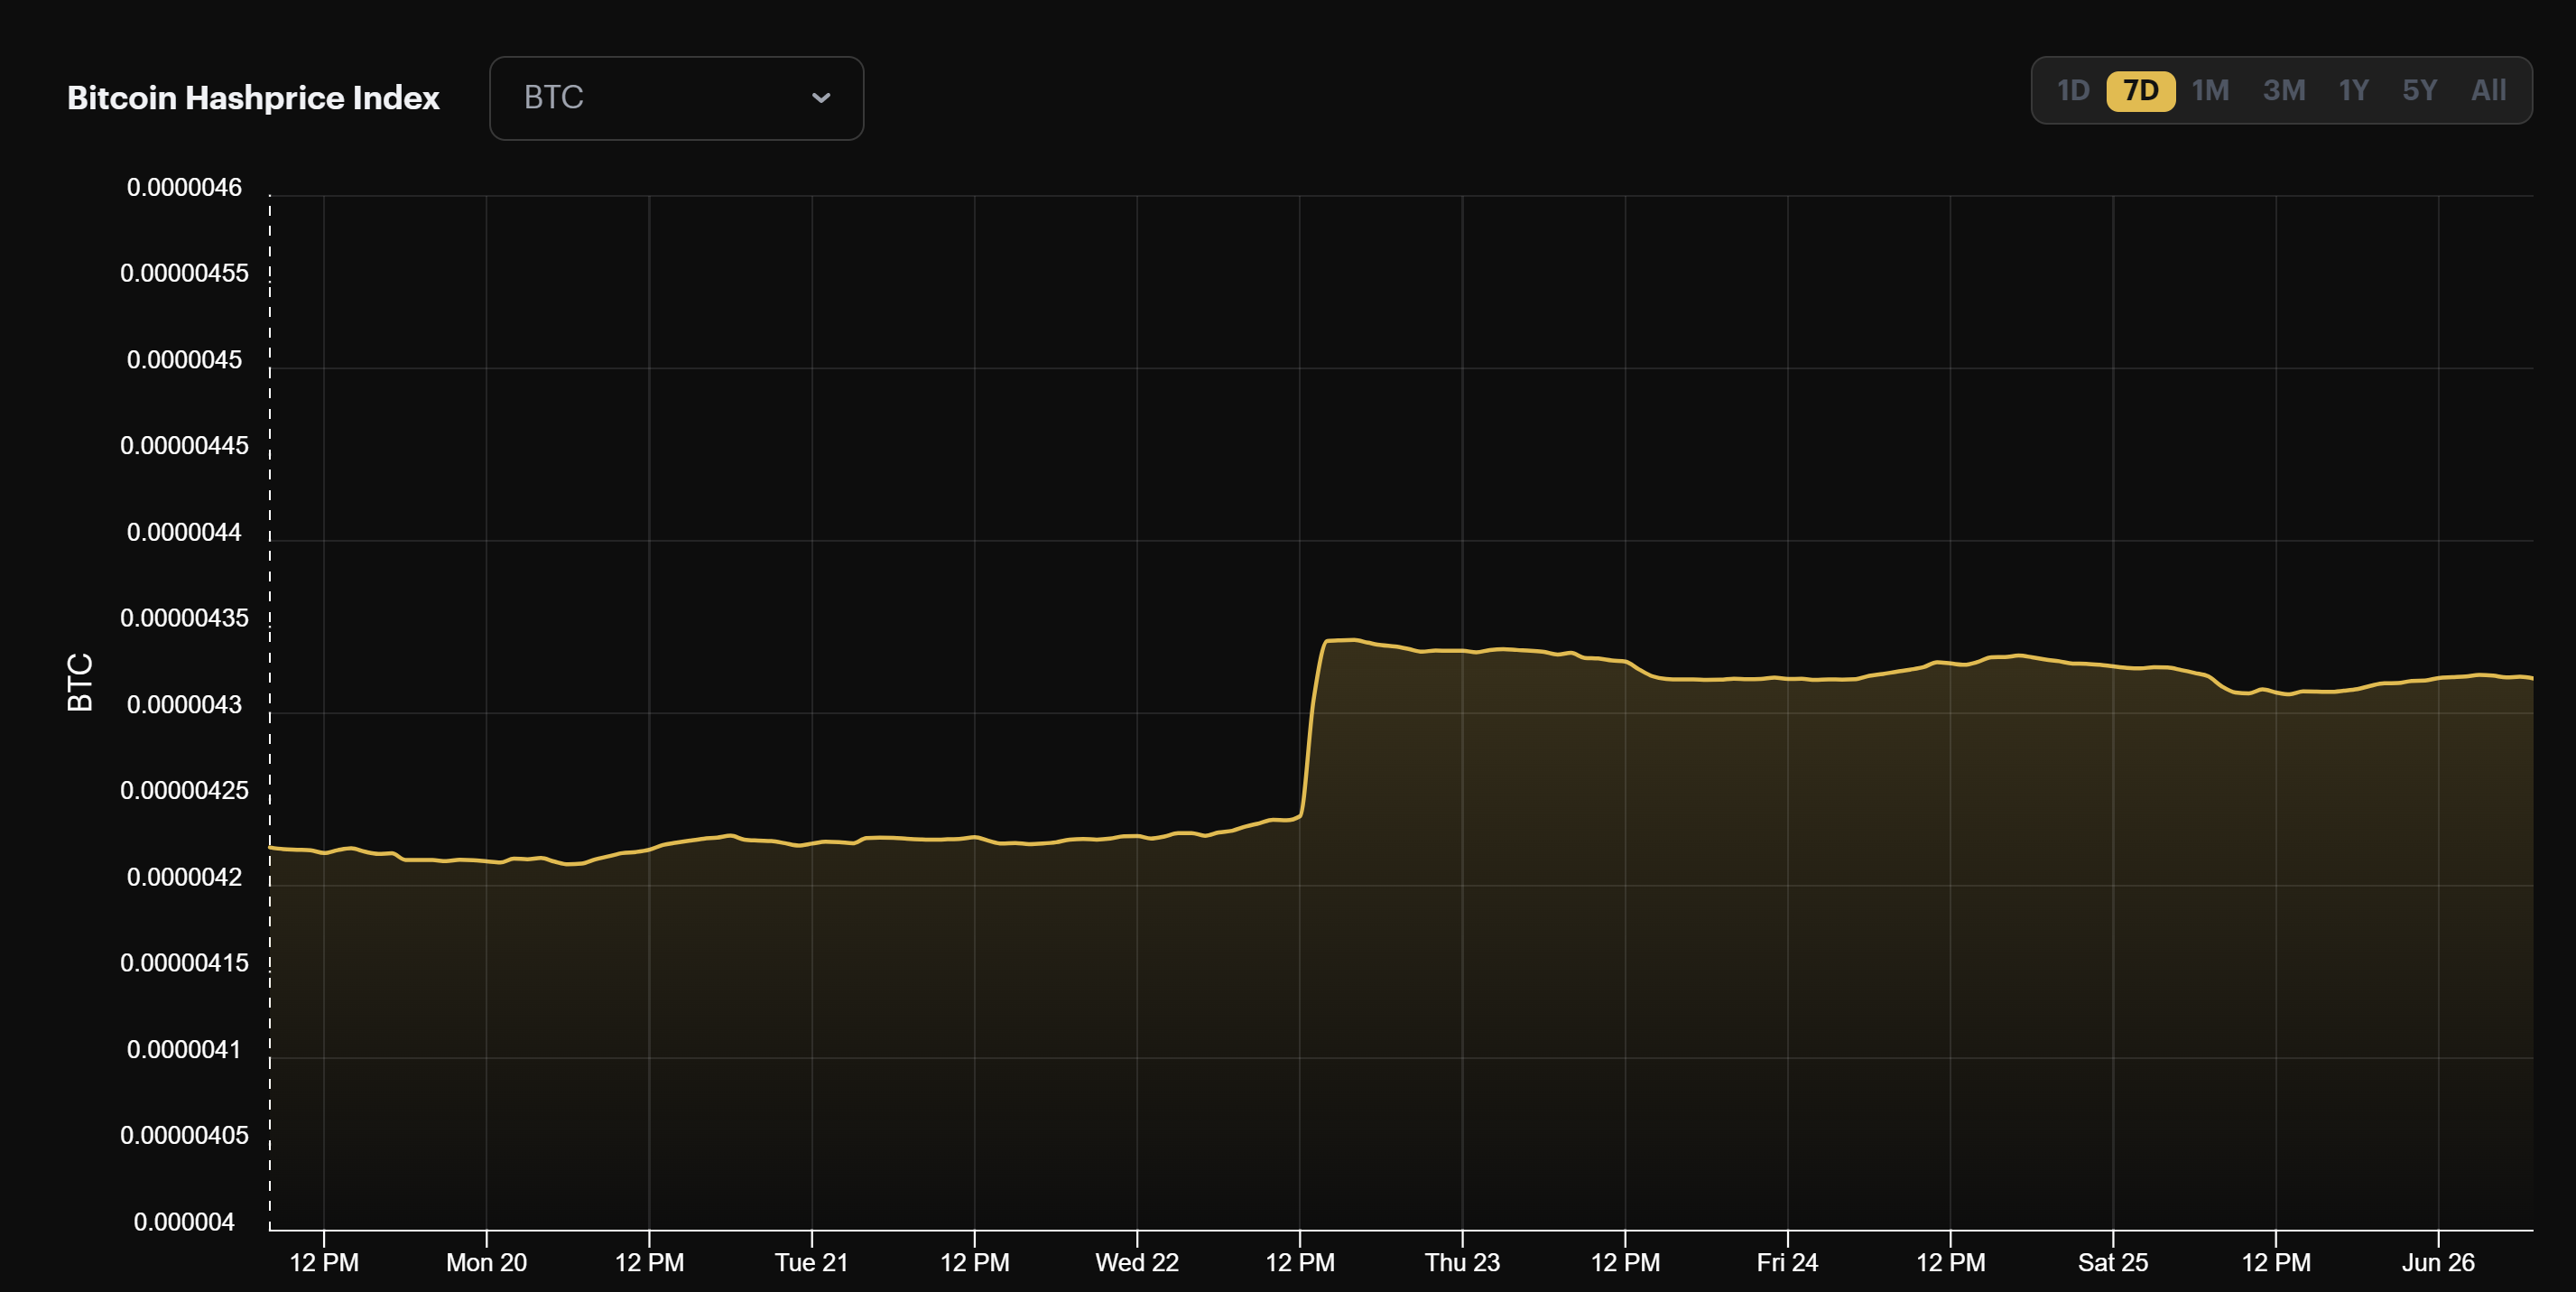The height and width of the screenshot is (1292, 2576).
Task: Click the 0.00000405 y-axis label
Action: 184,1135
